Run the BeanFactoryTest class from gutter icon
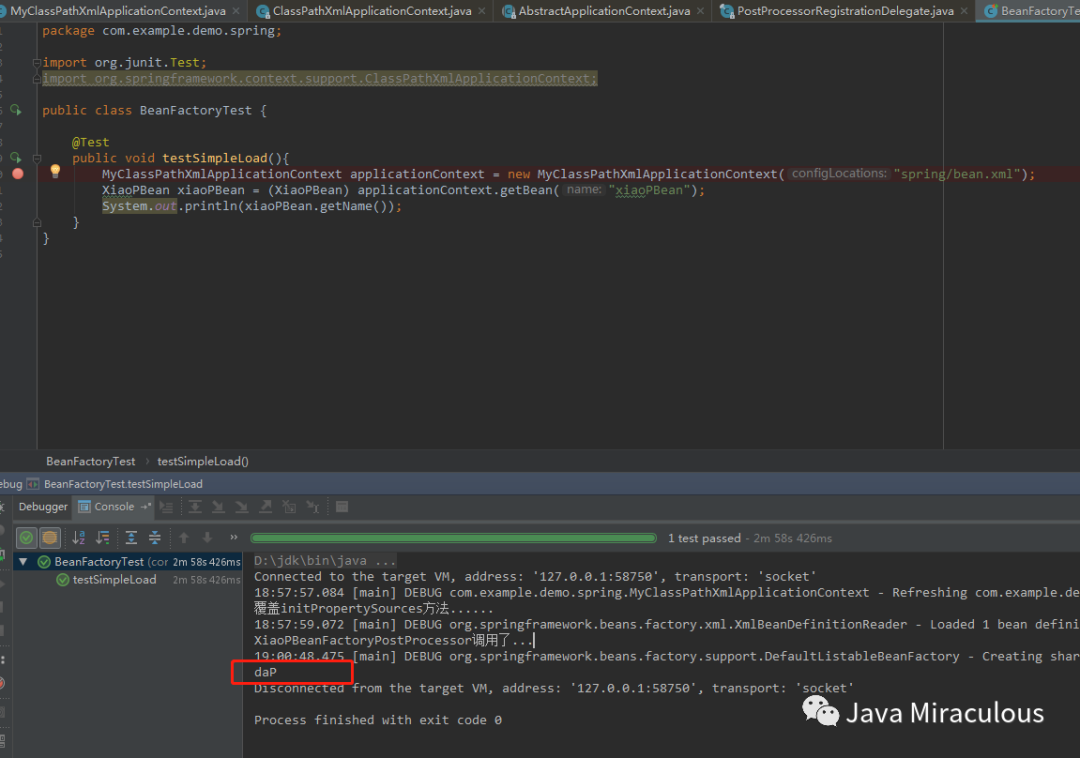The width and height of the screenshot is (1080, 758). point(16,110)
